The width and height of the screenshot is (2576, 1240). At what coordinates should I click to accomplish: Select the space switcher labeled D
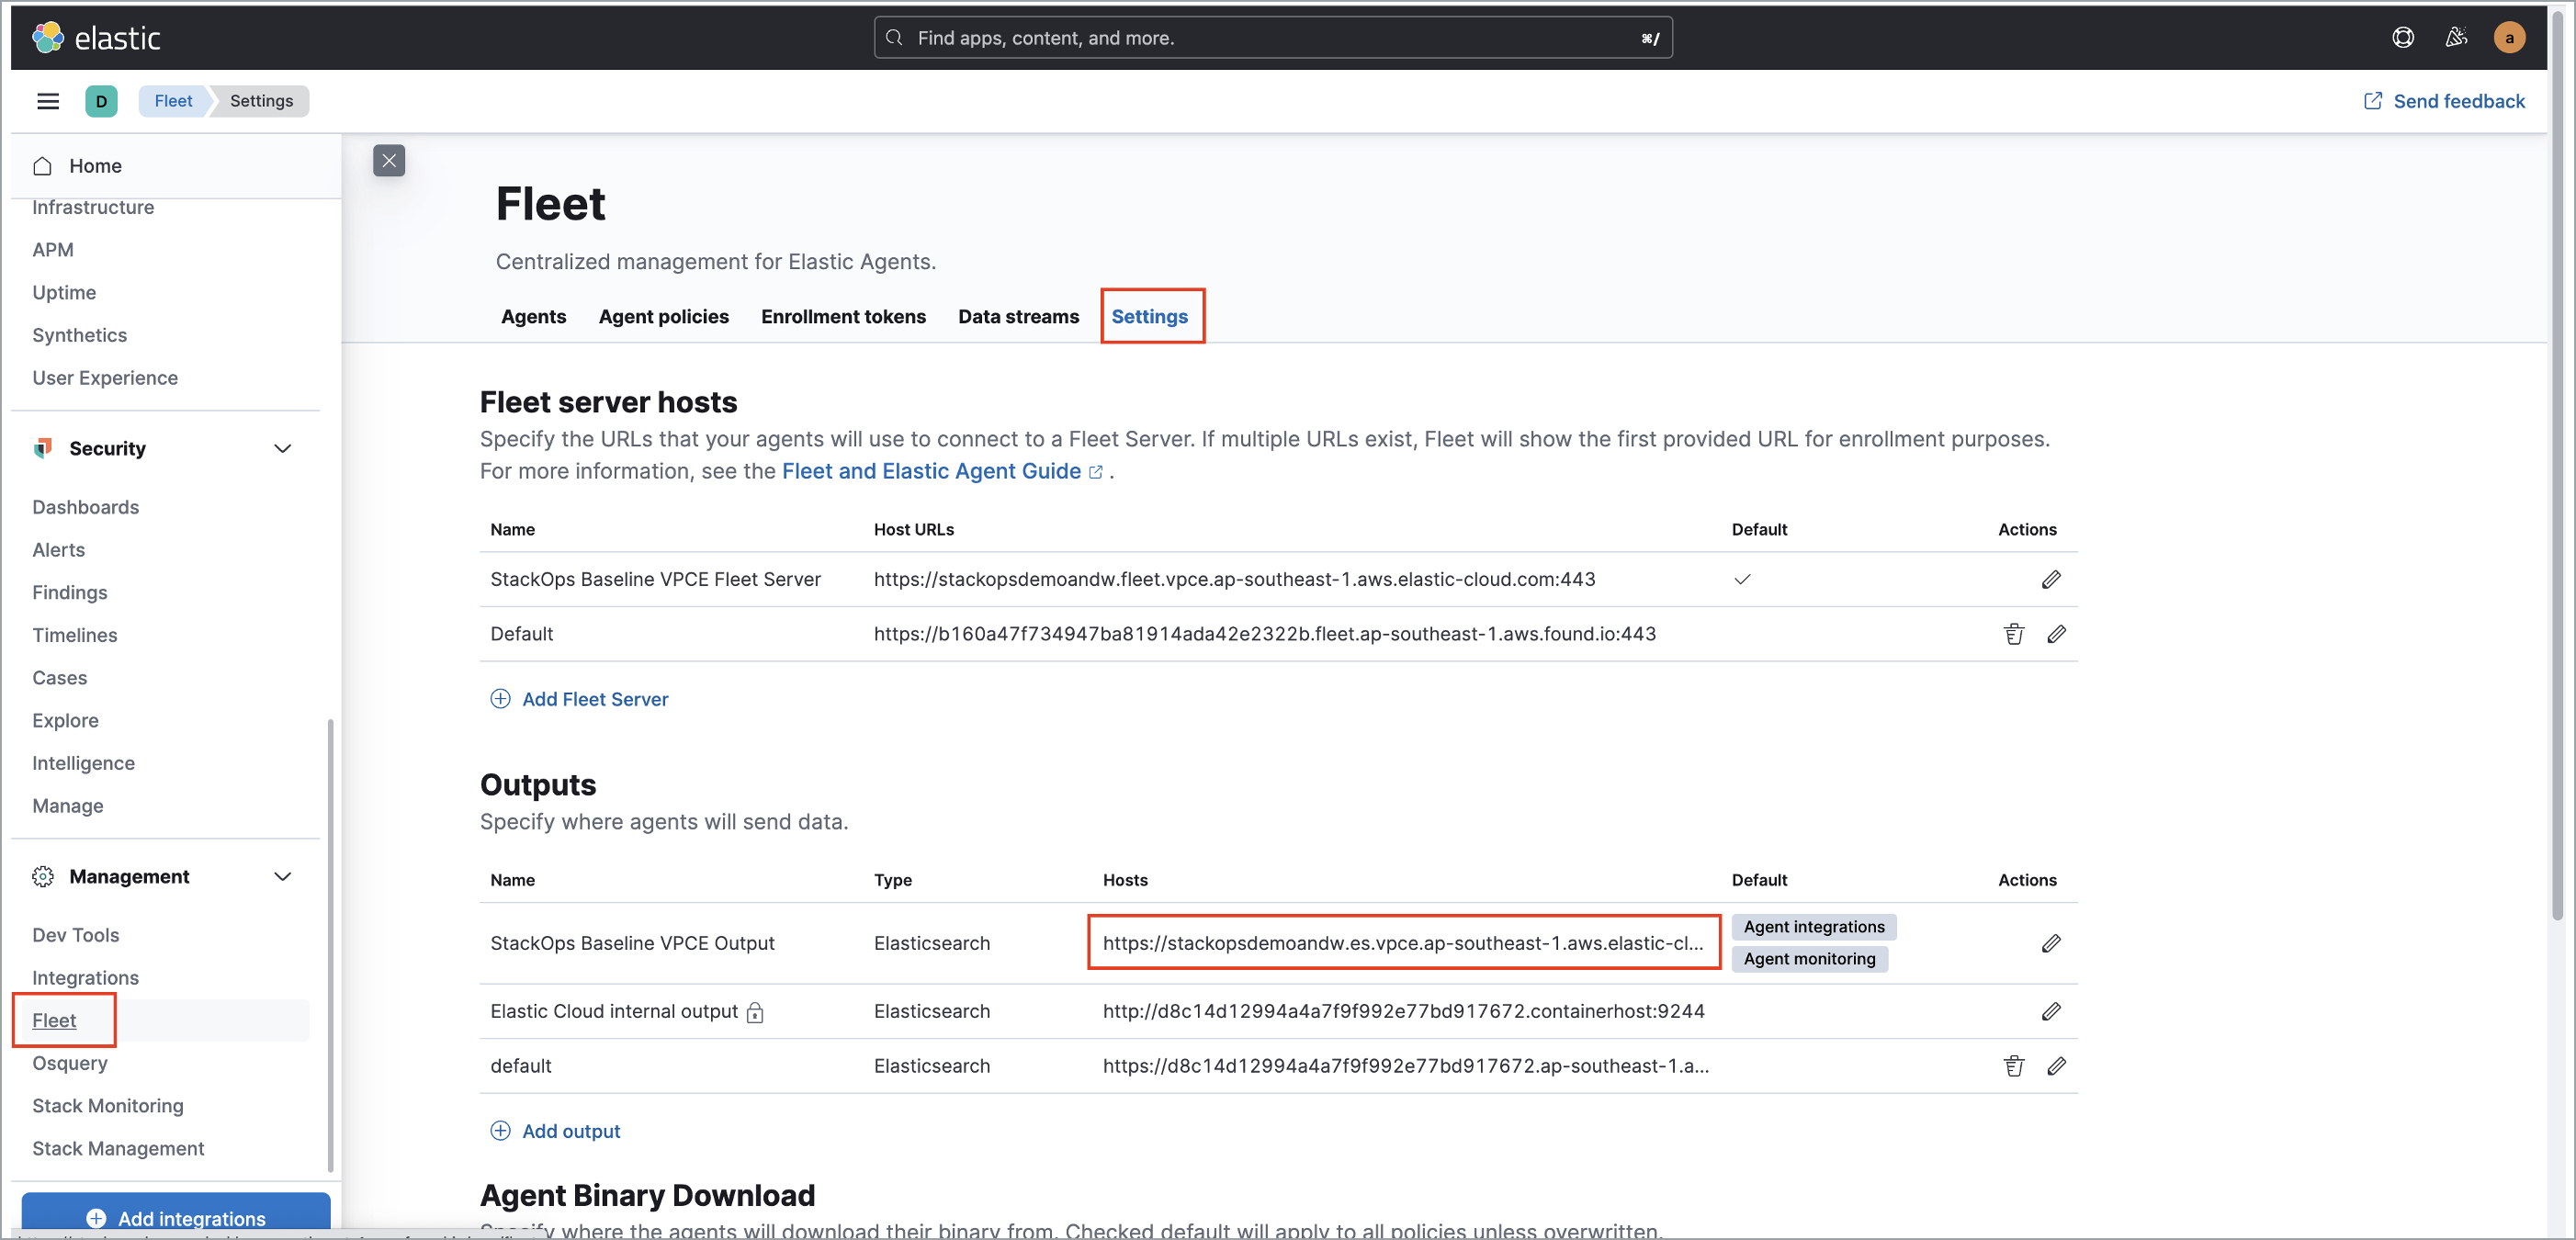(102, 100)
